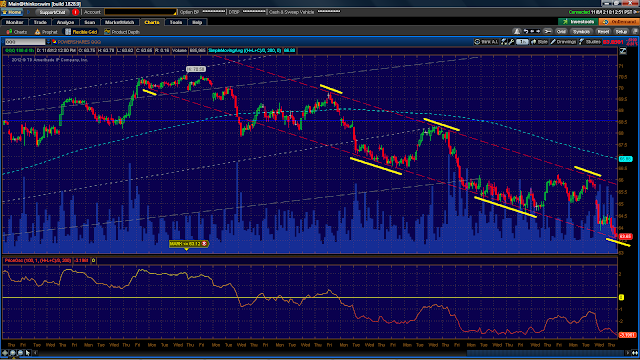Screen dimensions: 640x360
Task: Open the thinkAI search tool
Action: [486, 42]
